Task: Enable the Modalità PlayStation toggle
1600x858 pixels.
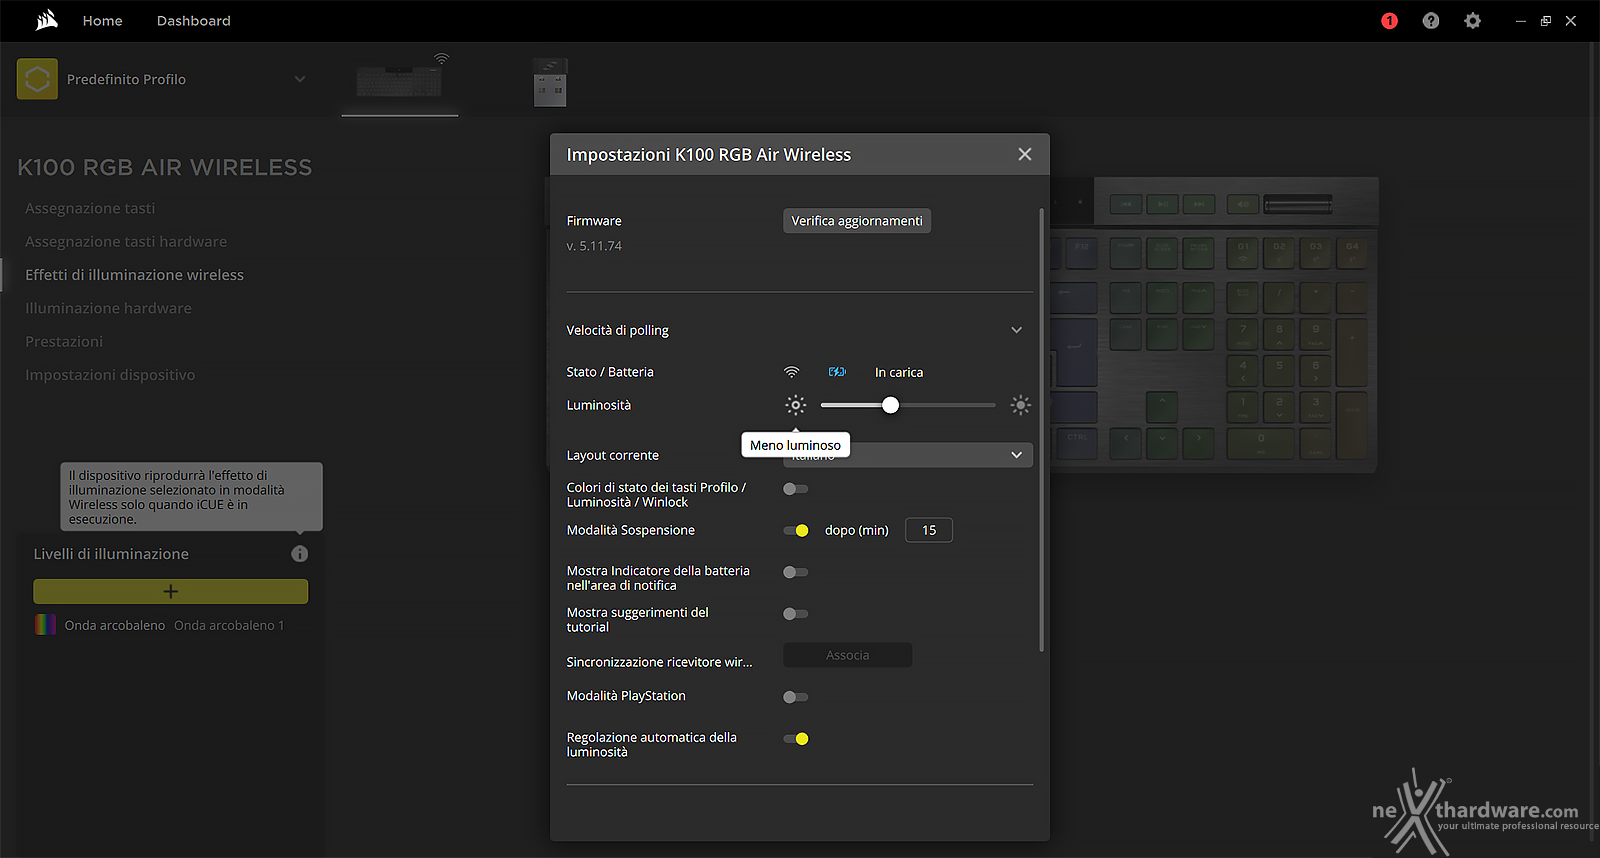Action: click(x=796, y=697)
